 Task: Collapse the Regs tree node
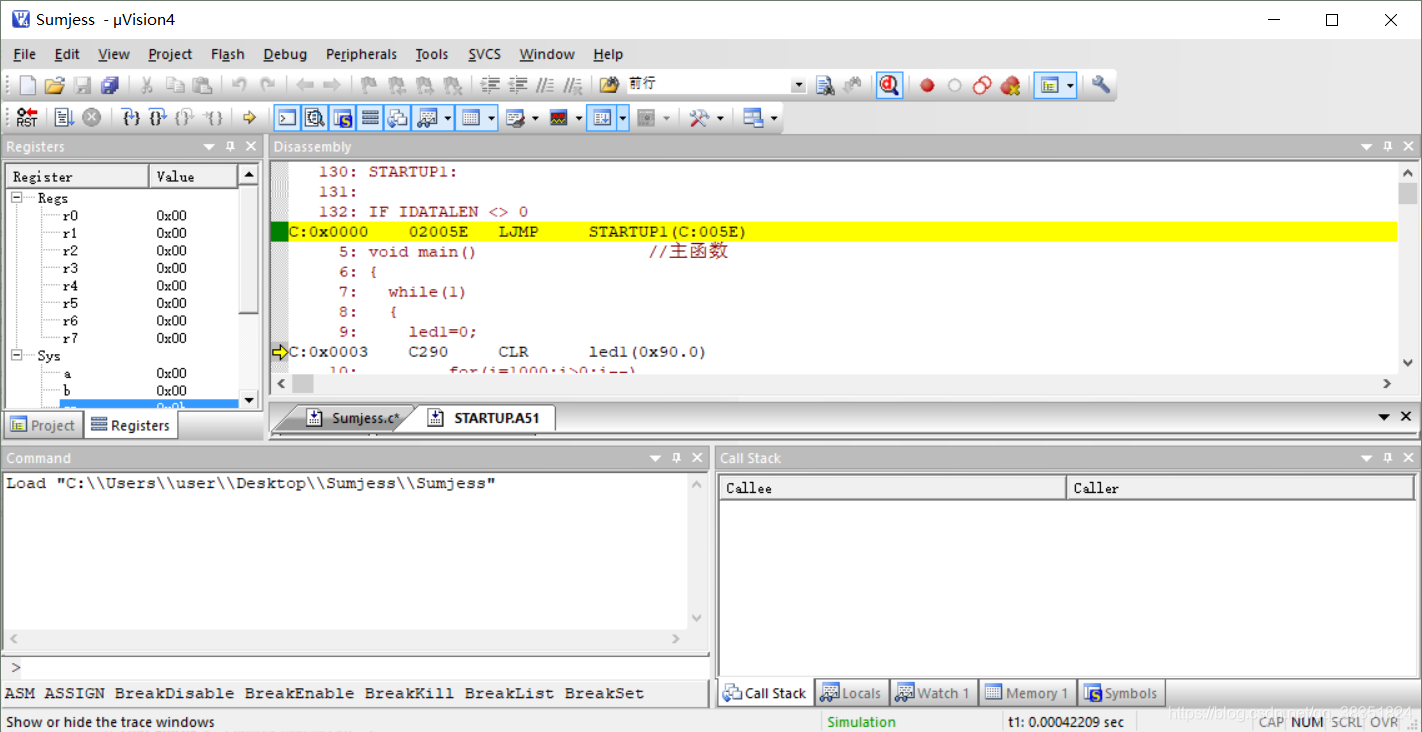[x=17, y=198]
